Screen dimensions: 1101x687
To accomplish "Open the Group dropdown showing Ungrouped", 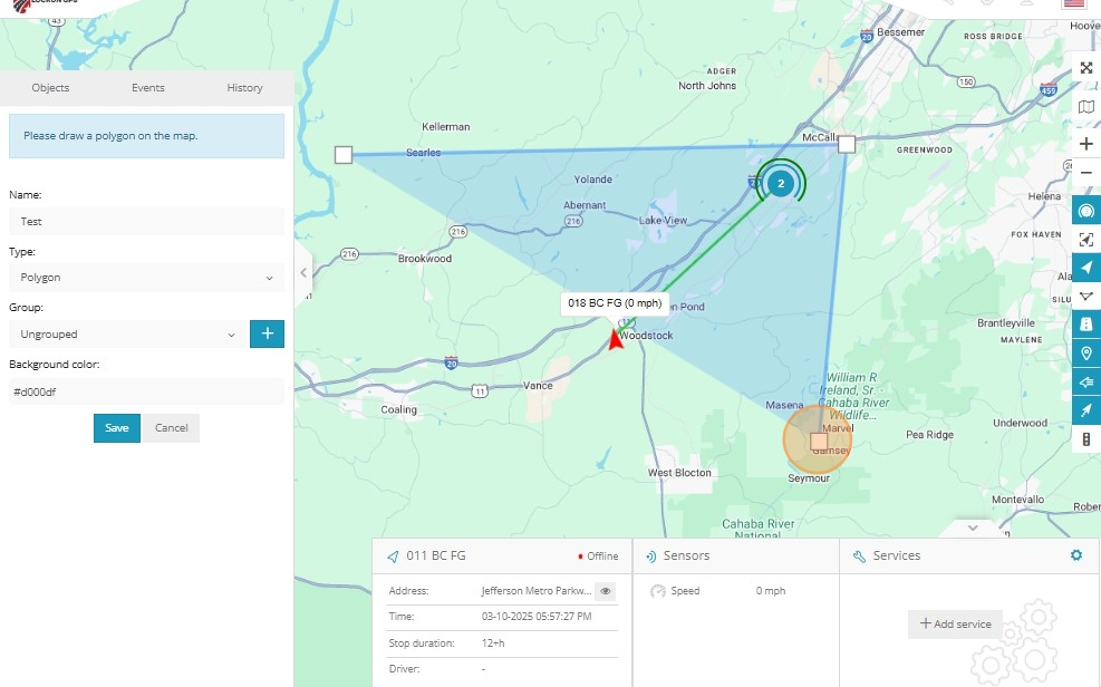I will [x=127, y=334].
